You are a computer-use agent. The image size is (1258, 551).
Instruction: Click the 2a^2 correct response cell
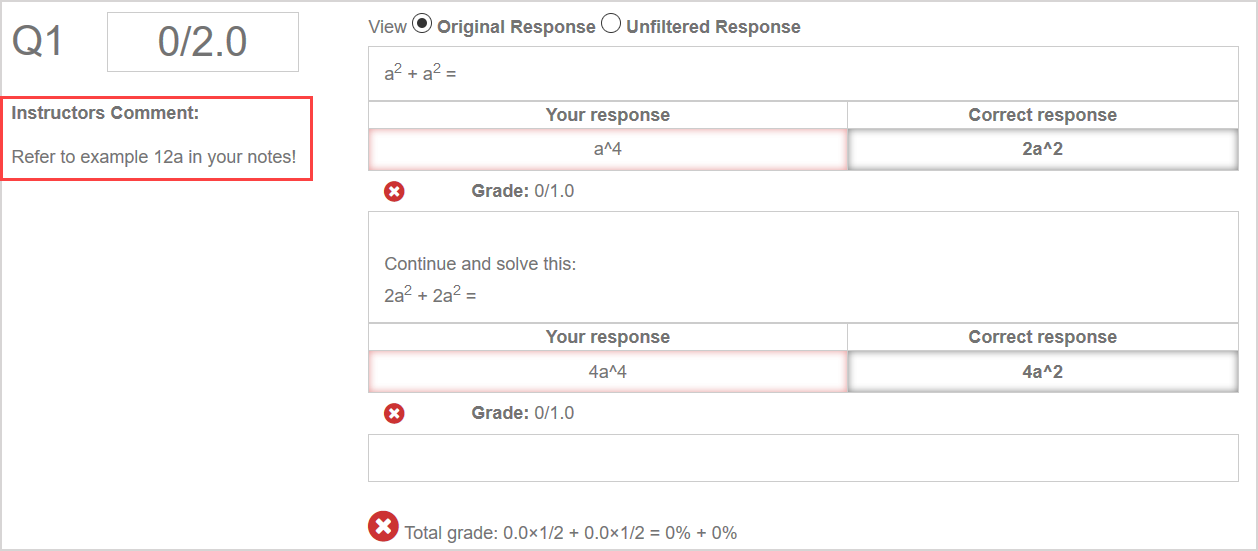click(1042, 150)
